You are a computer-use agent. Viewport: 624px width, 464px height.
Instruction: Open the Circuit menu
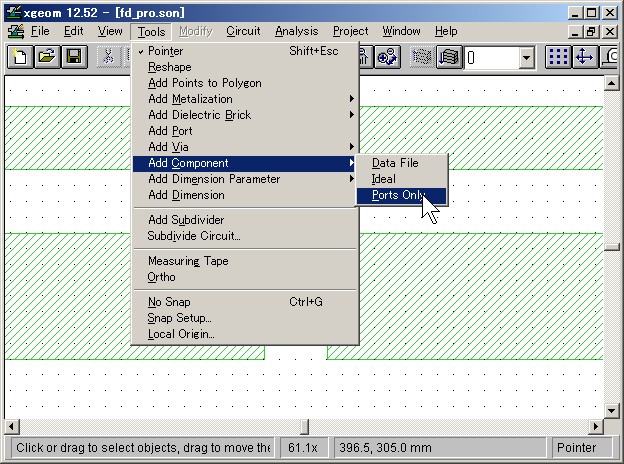coord(243,31)
